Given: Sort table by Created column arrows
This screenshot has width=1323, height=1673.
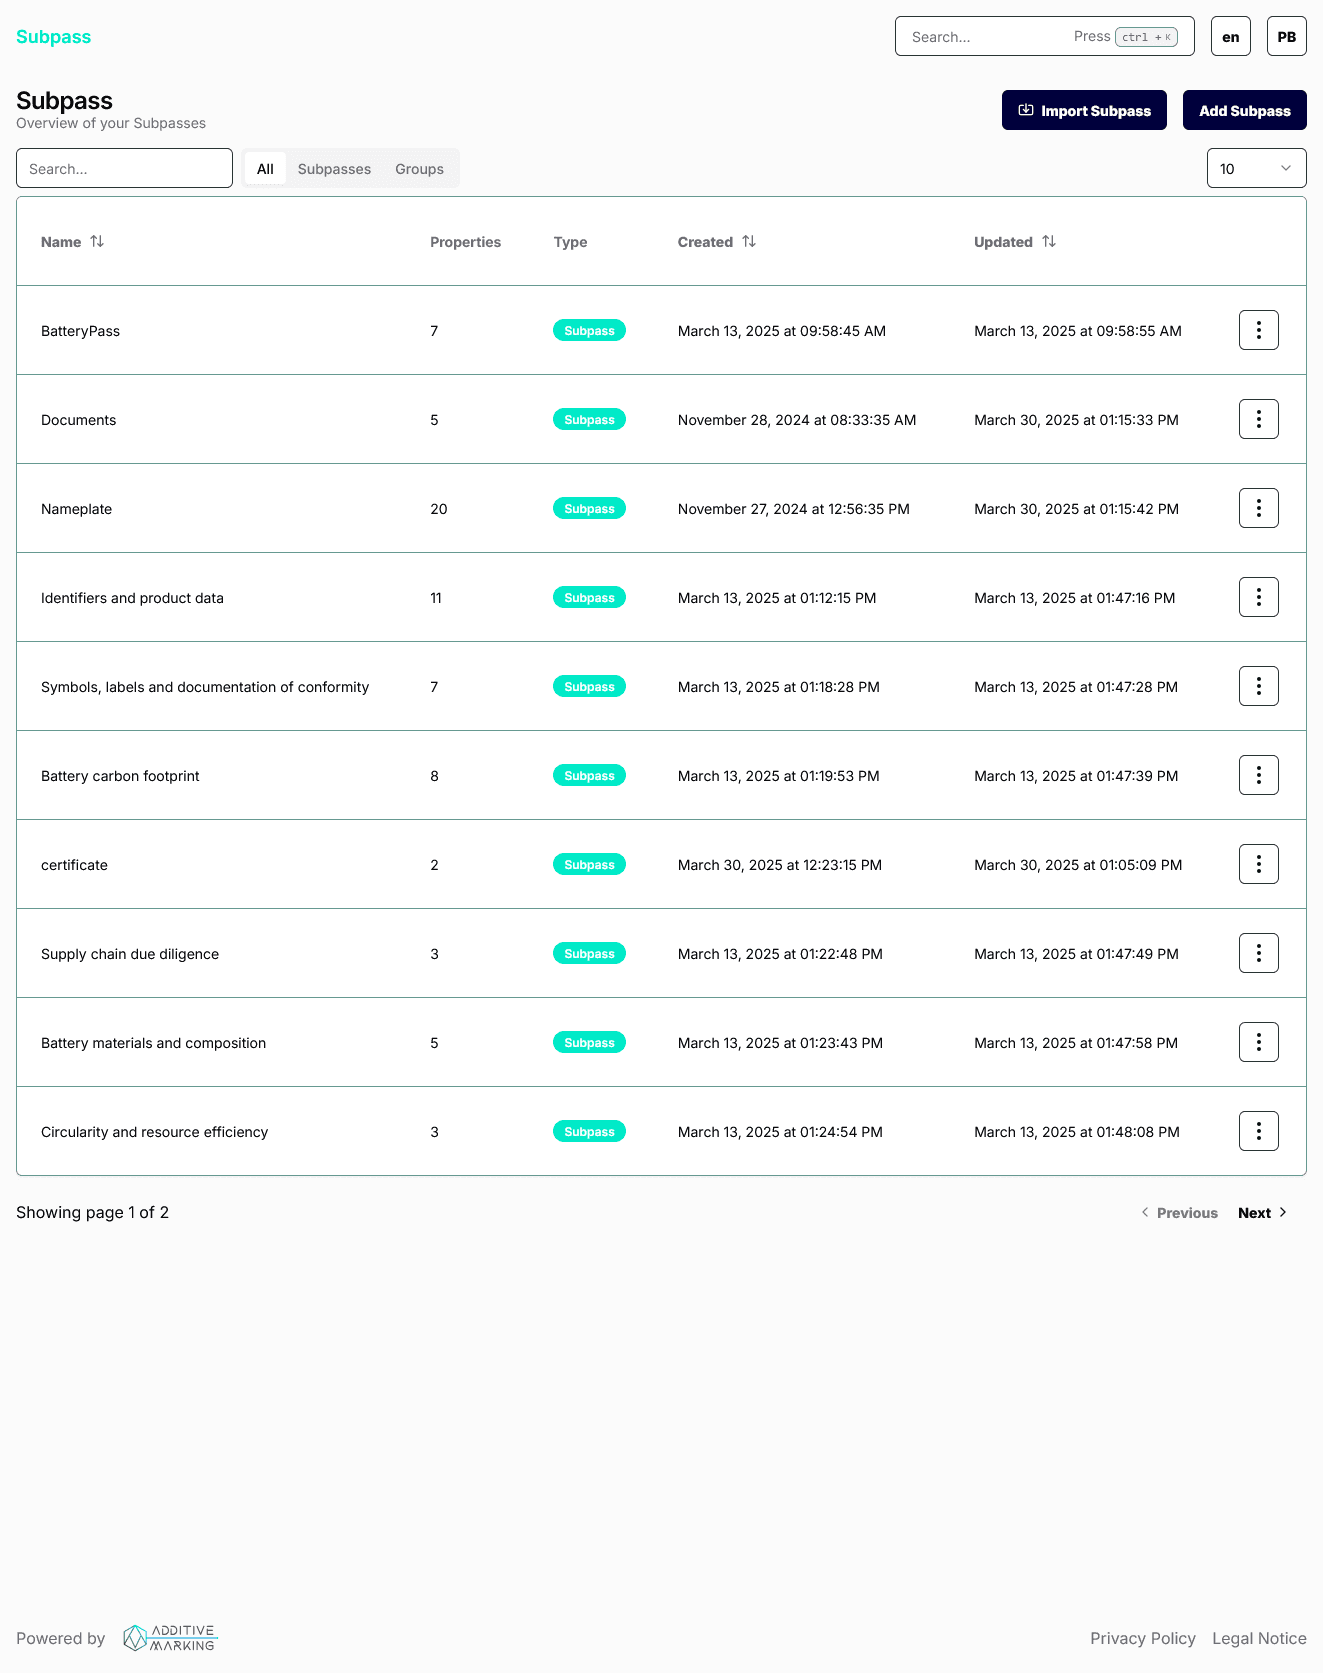Looking at the screenshot, I should (749, 241).
